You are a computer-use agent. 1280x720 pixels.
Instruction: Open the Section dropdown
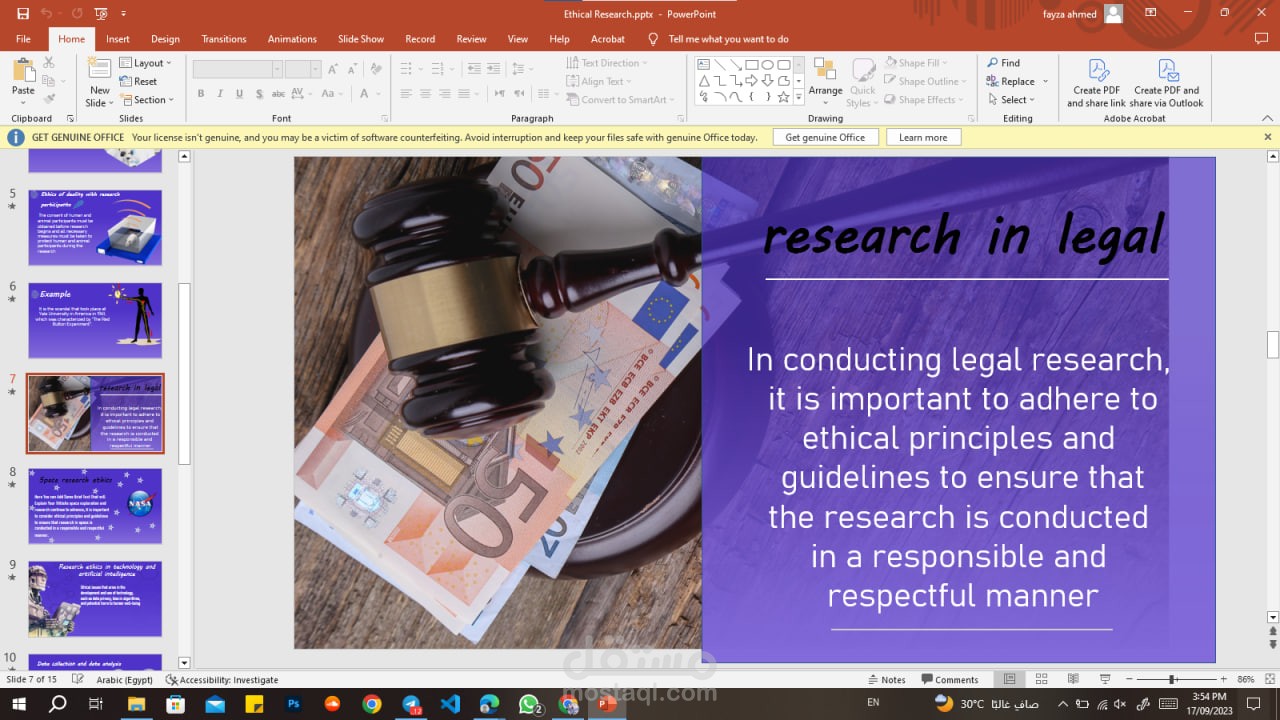click(146, 100)
